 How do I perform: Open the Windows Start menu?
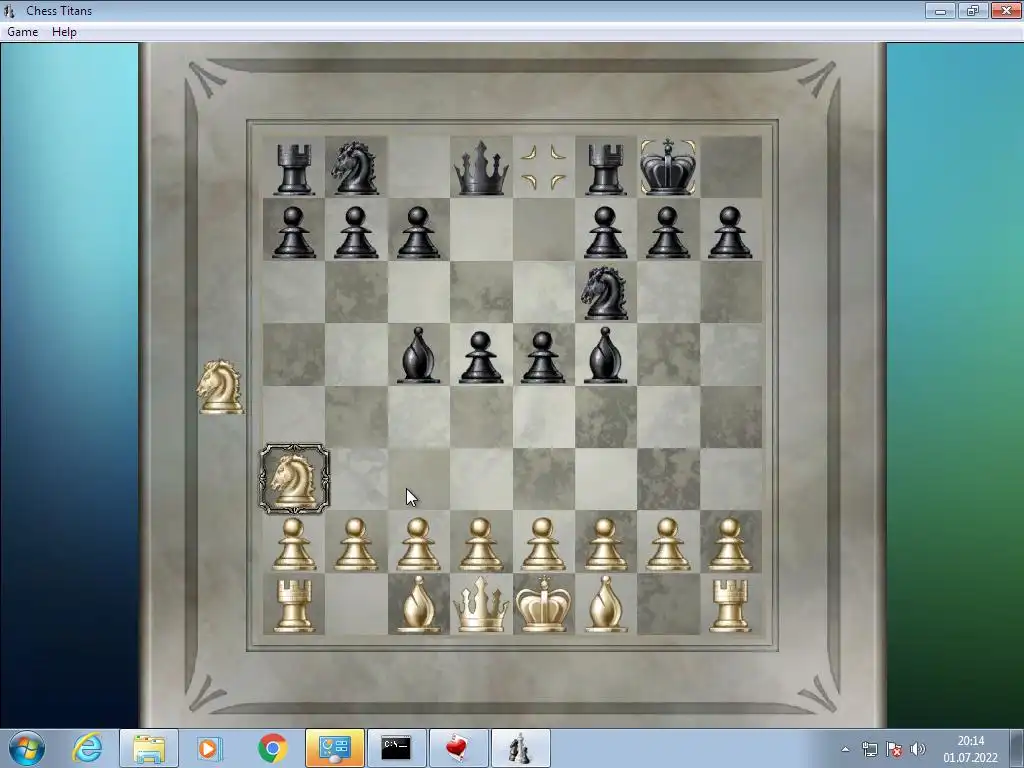27,748
